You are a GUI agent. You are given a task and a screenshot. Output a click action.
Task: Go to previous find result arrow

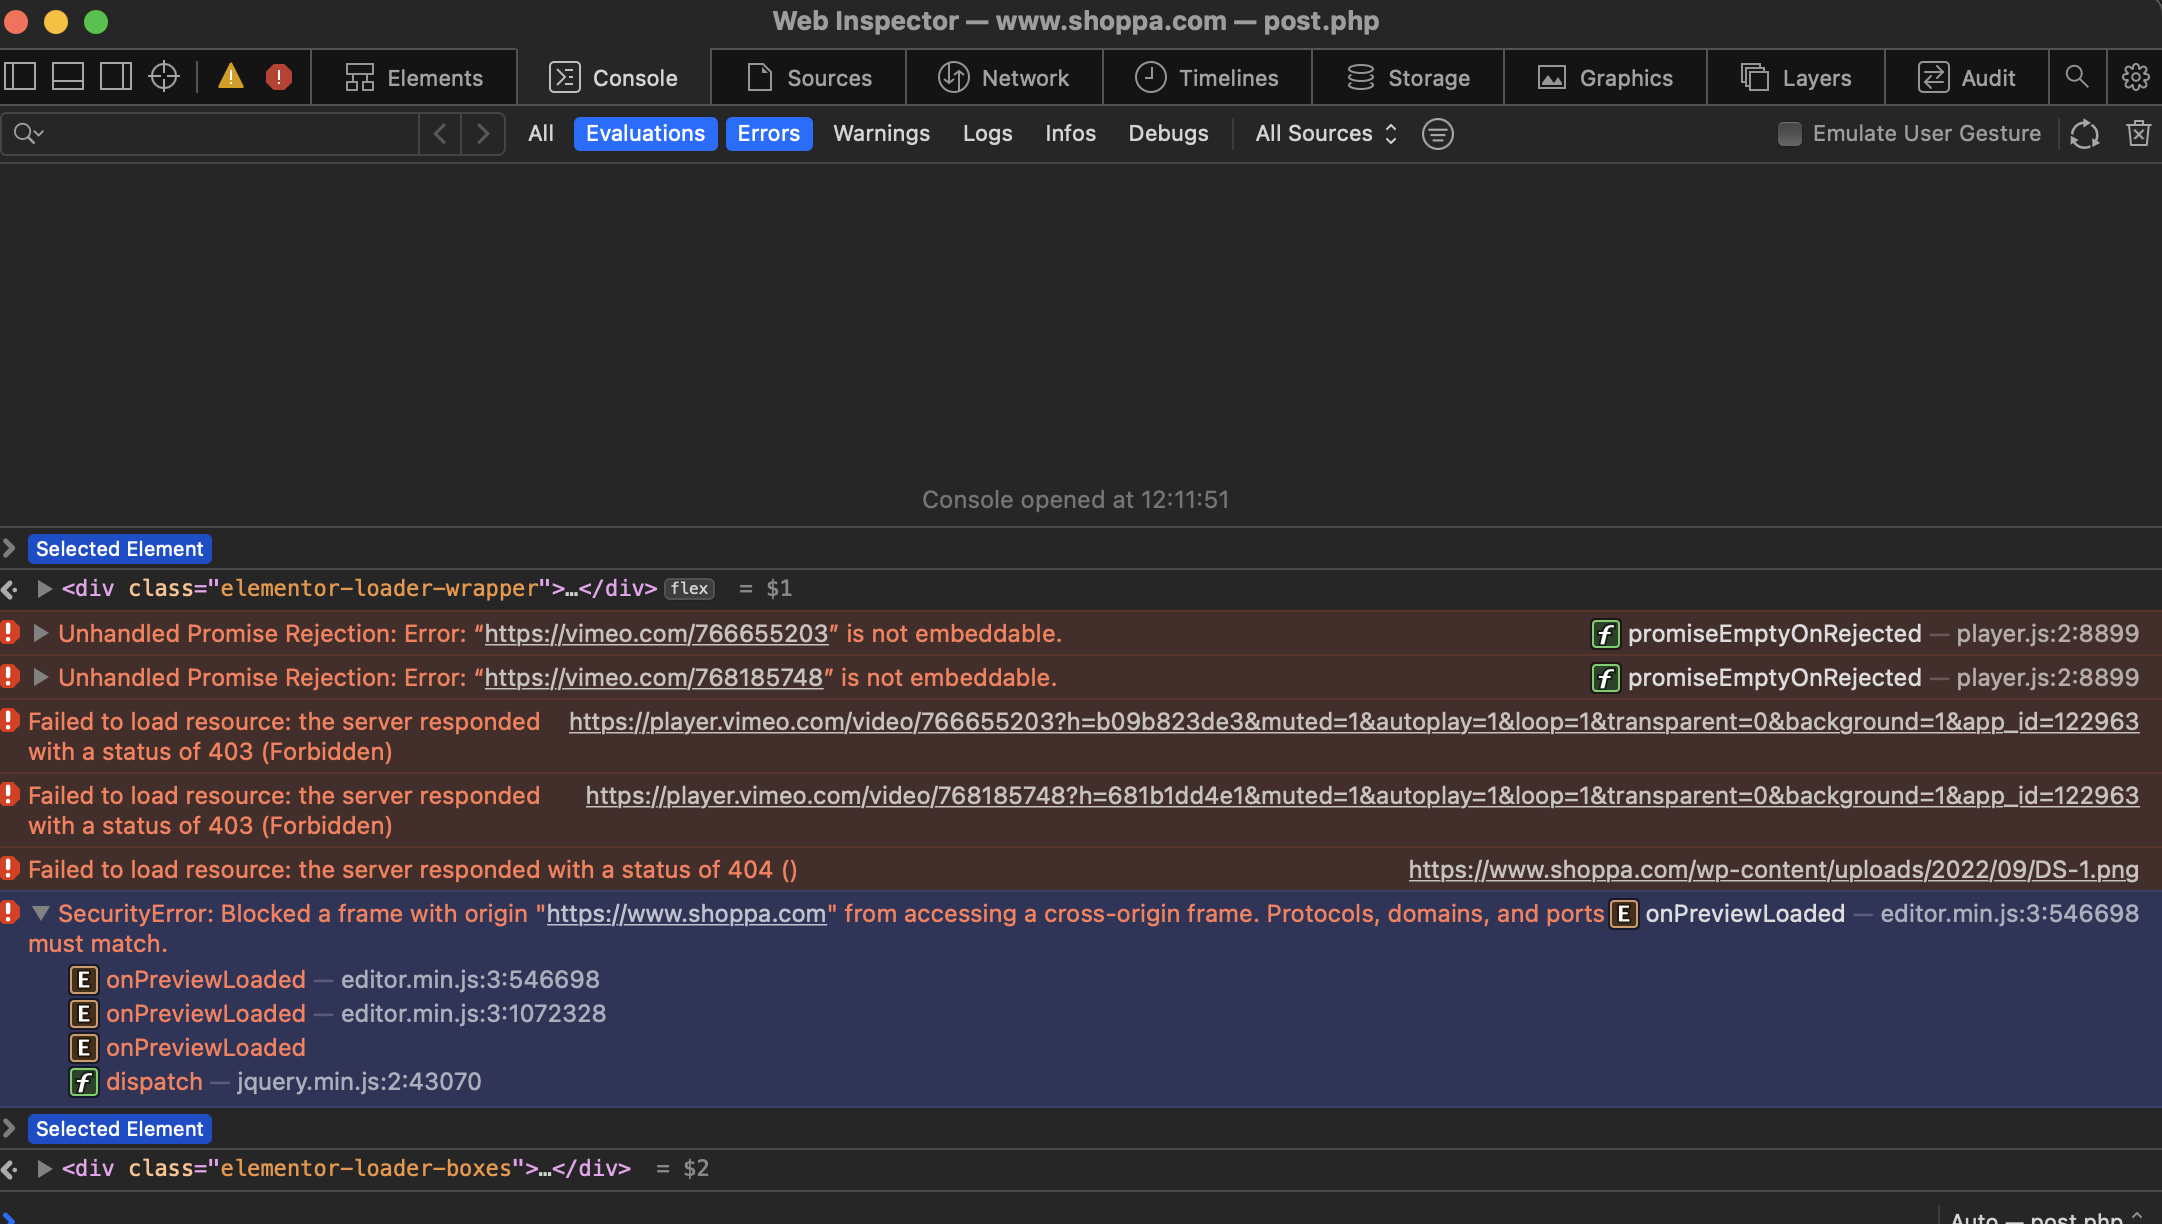[440, 134]
